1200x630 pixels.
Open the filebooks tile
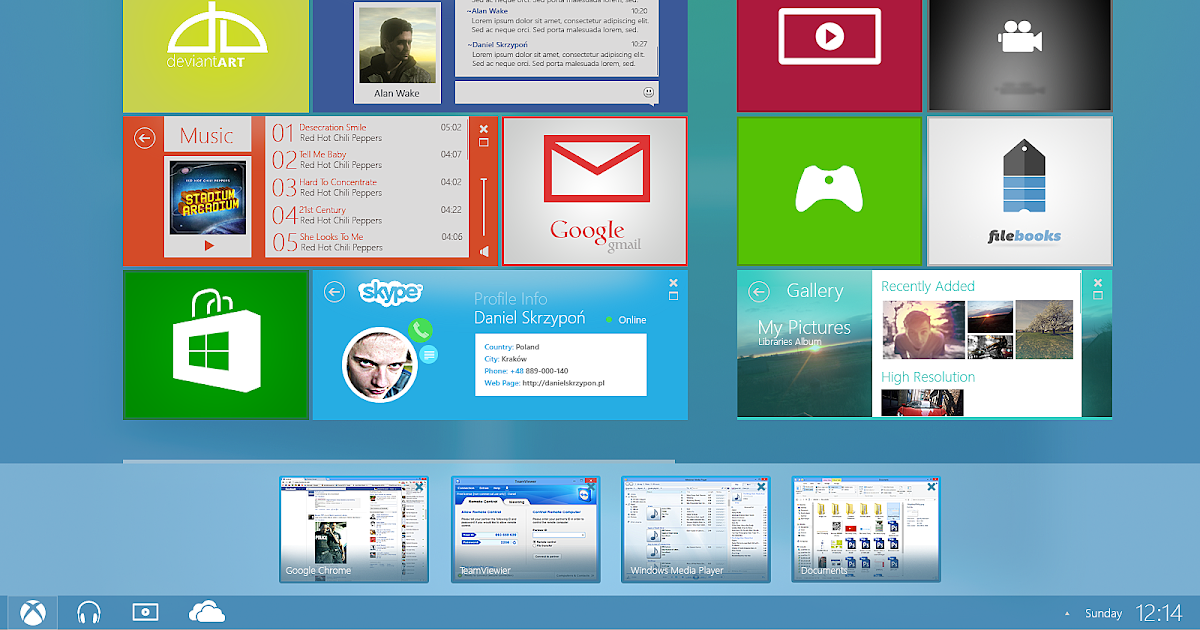click(1020, 190)
